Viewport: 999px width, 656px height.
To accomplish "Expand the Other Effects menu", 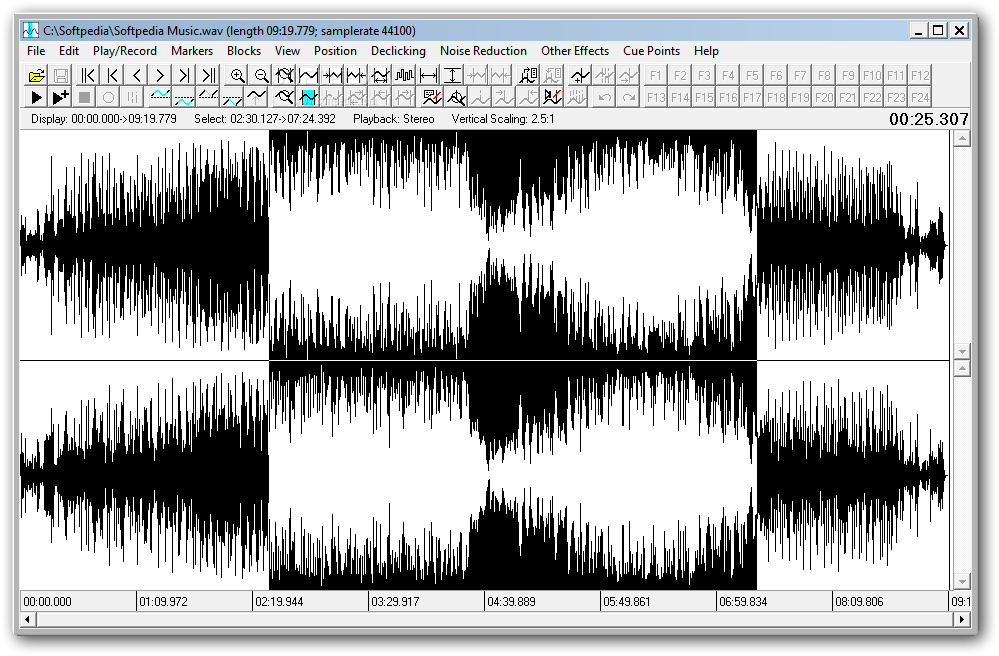I will click(x=575, y=51).
